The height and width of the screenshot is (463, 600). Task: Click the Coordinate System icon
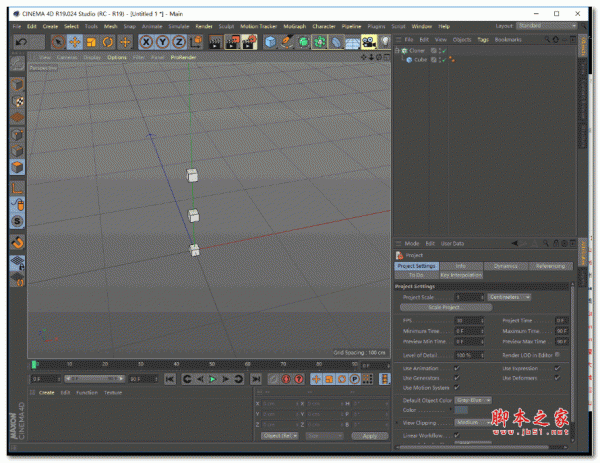coord(196,42)
